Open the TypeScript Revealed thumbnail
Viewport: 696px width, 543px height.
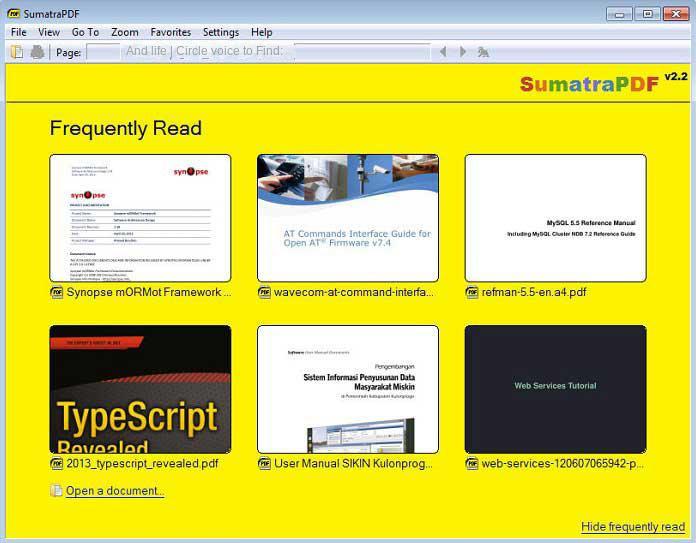(x=140, y=389)
